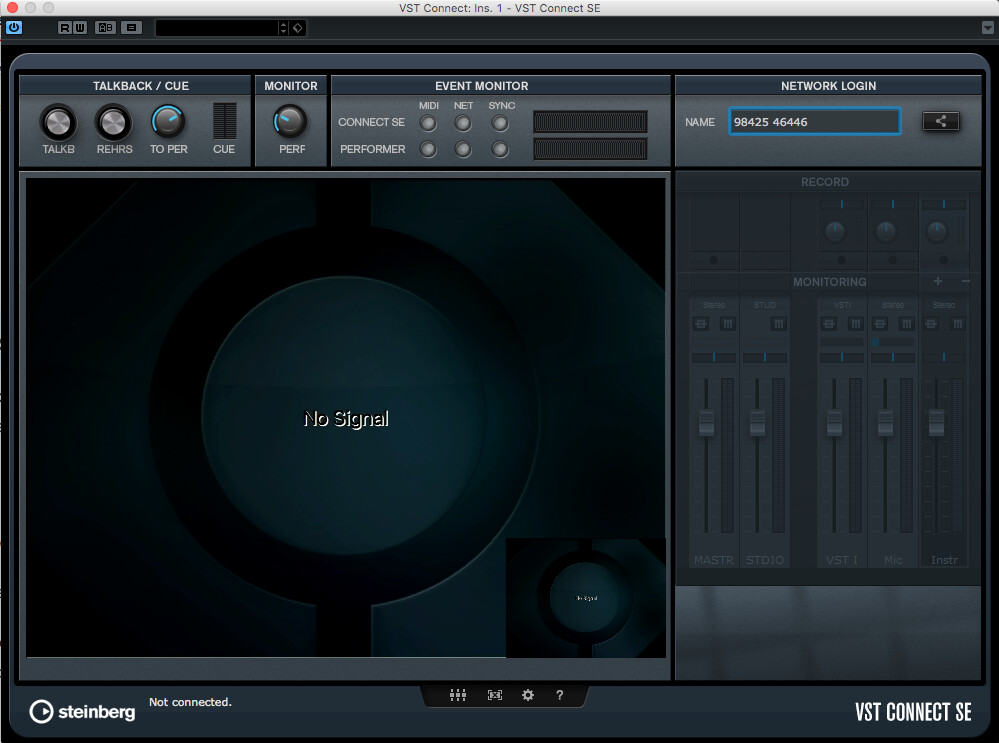
Task: Click the Connect SE MIDI indicator
Action: click(428, 123)
